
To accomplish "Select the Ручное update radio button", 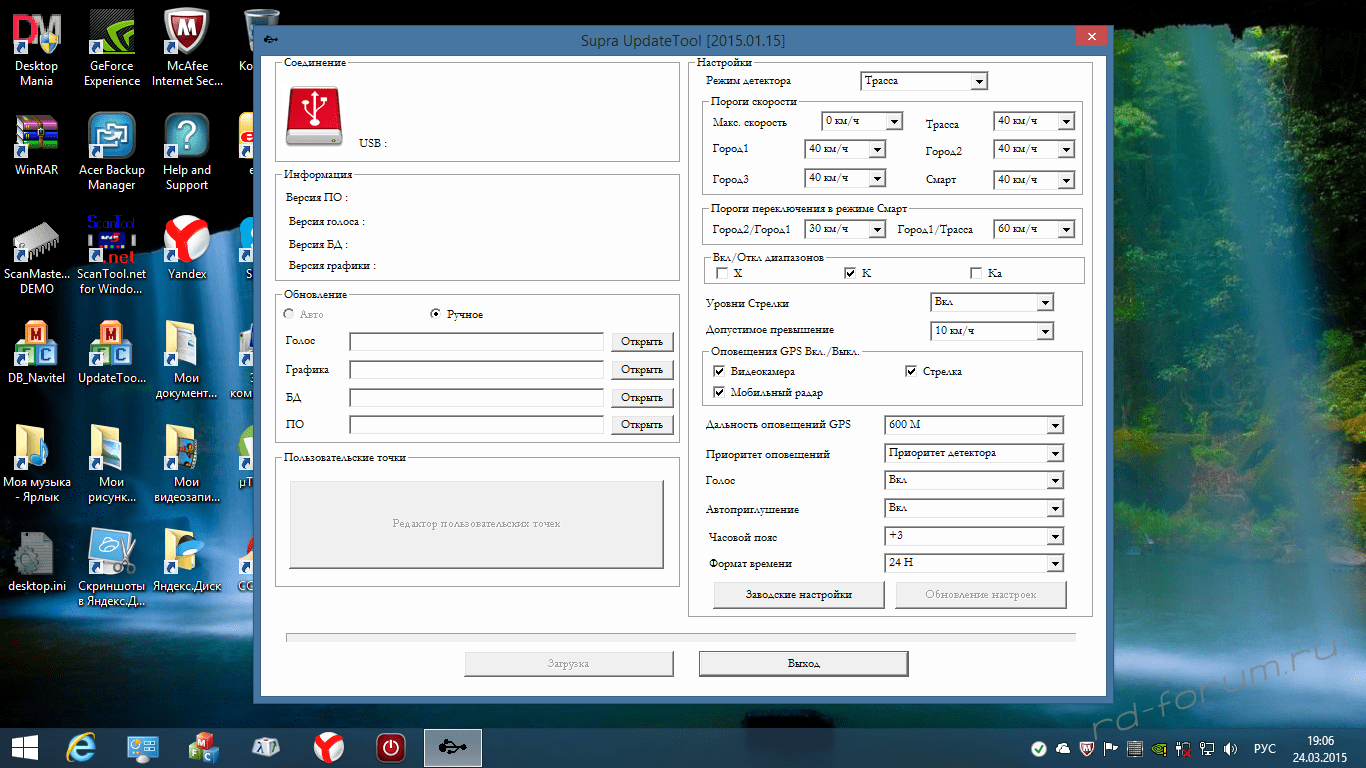I will coord(435,314).
